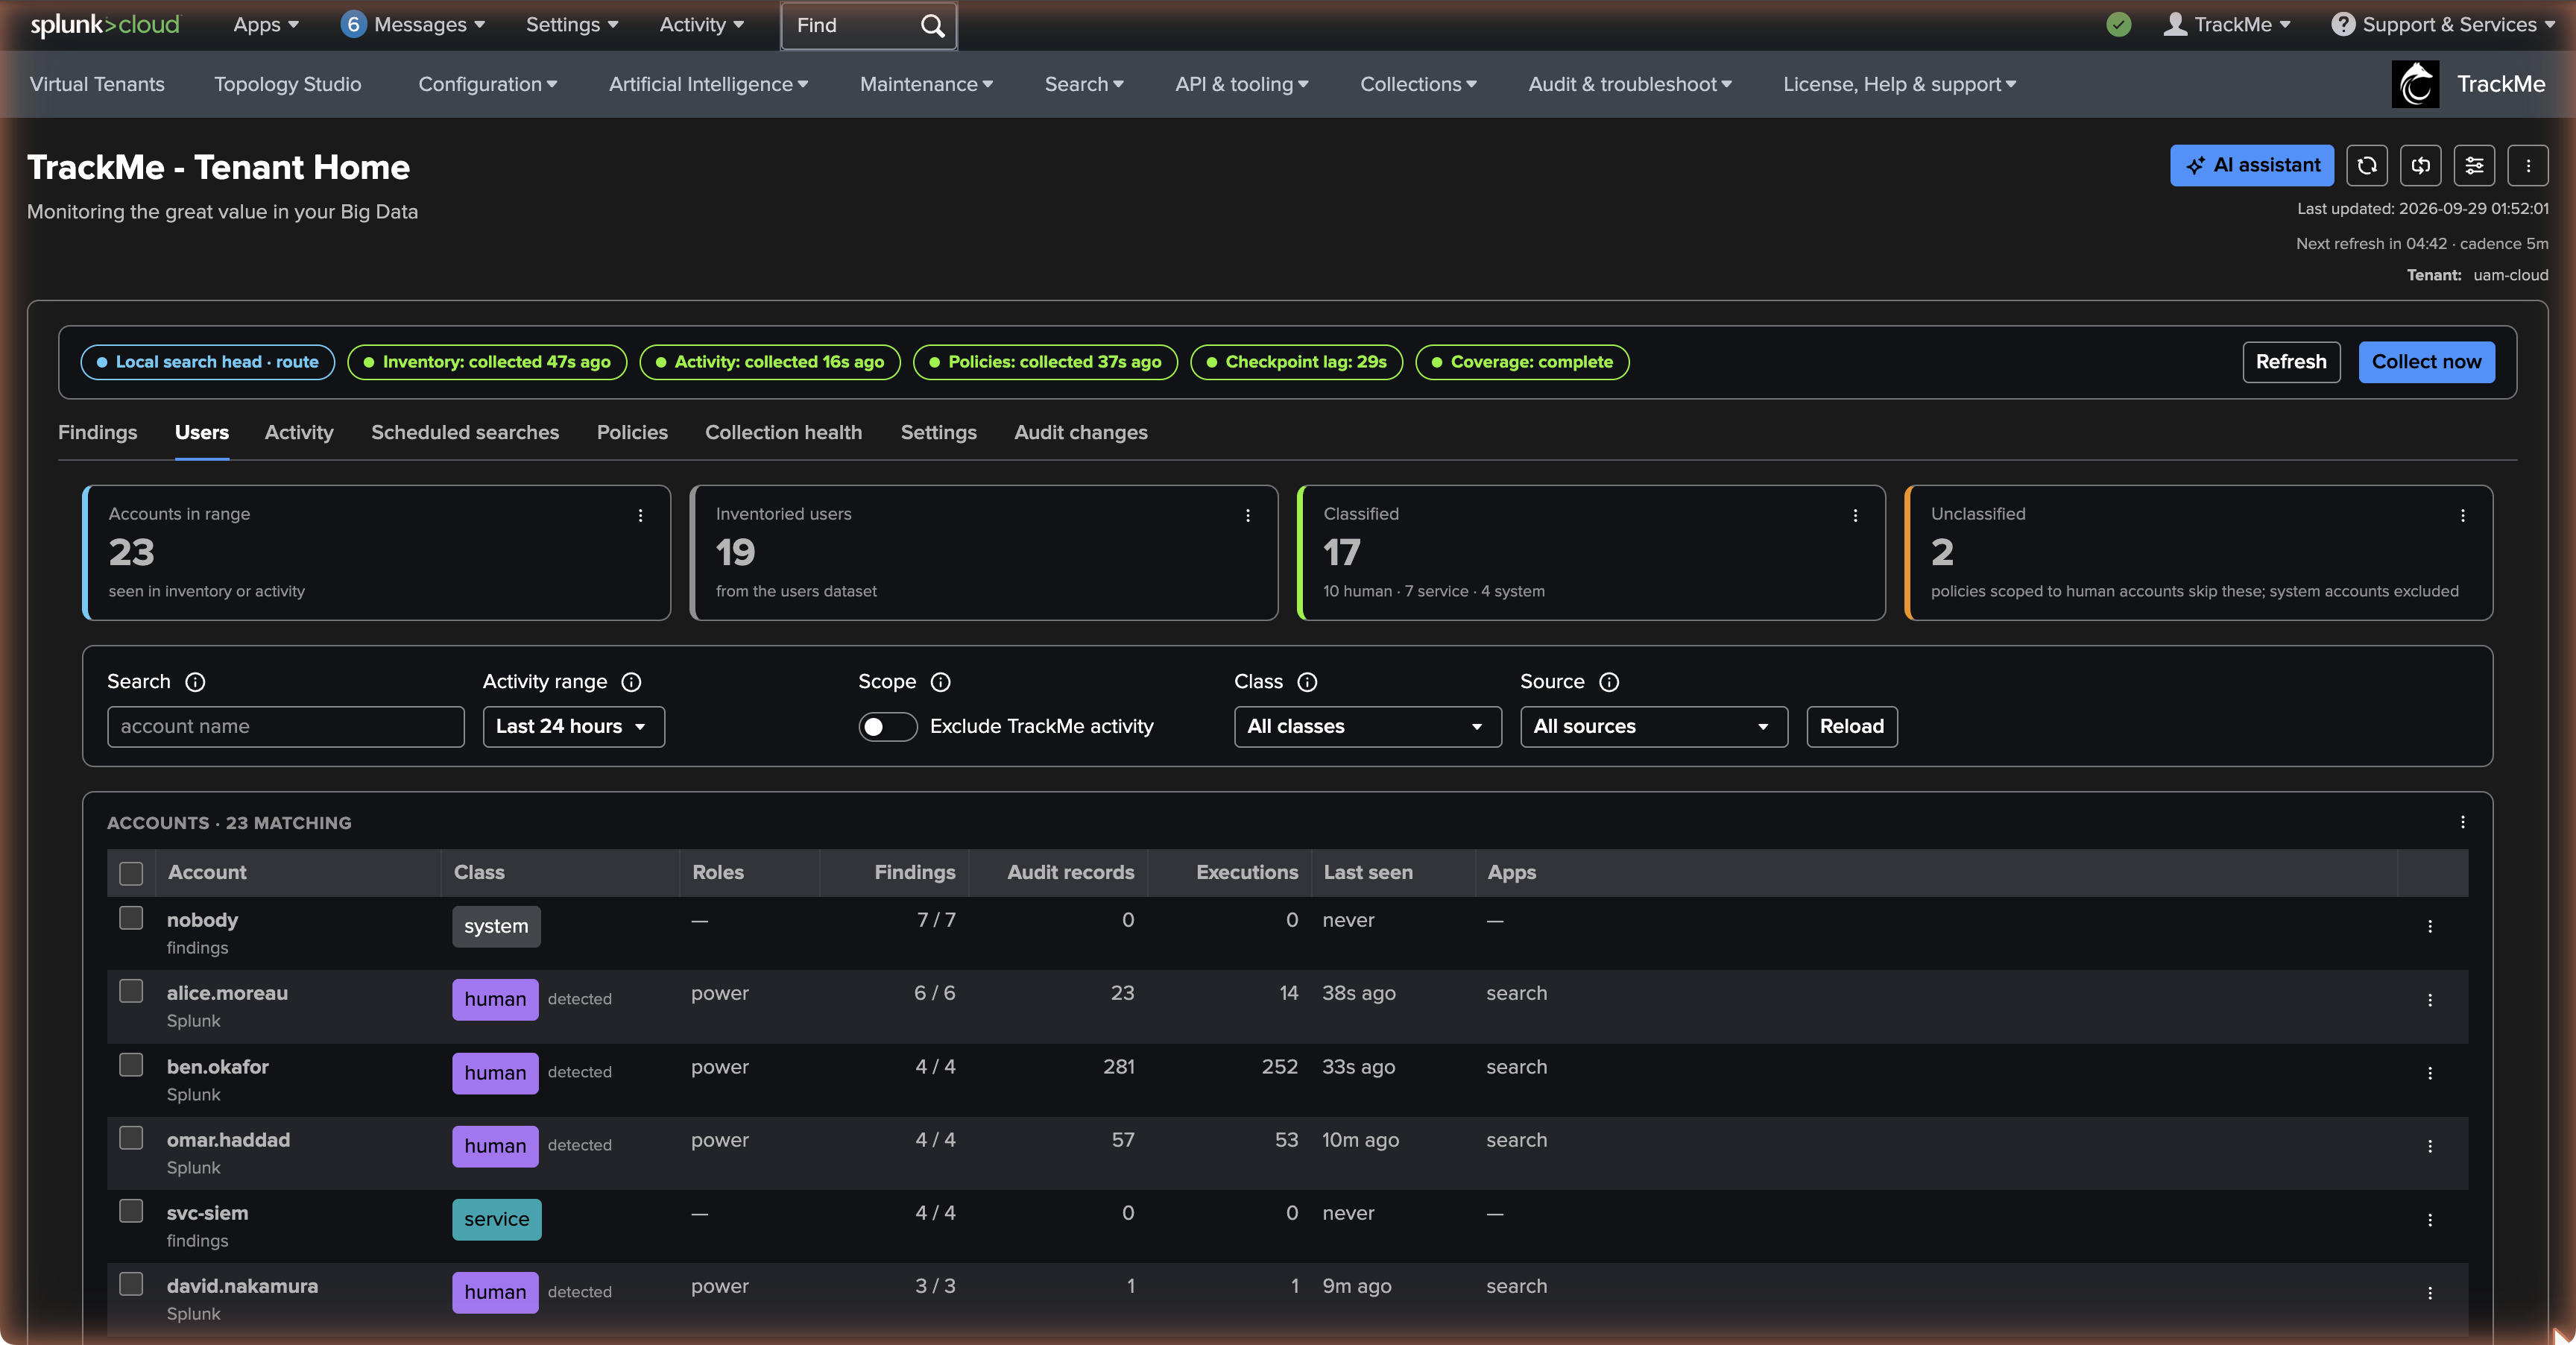
Task: Open Virtual Tenants link
Action: (97, 84)
